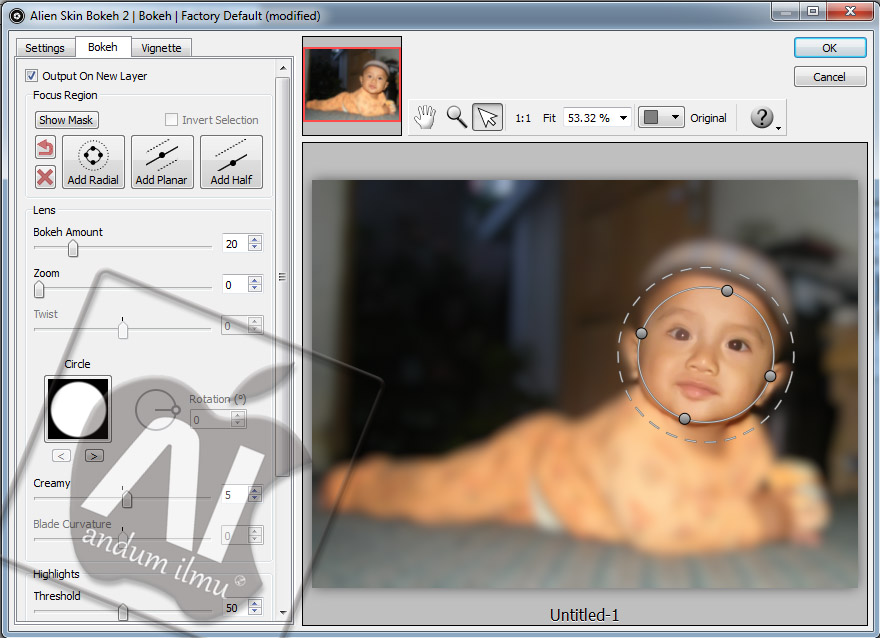Increase Threshold value with spinner up

pyautogui.click(x=255, y=603)
